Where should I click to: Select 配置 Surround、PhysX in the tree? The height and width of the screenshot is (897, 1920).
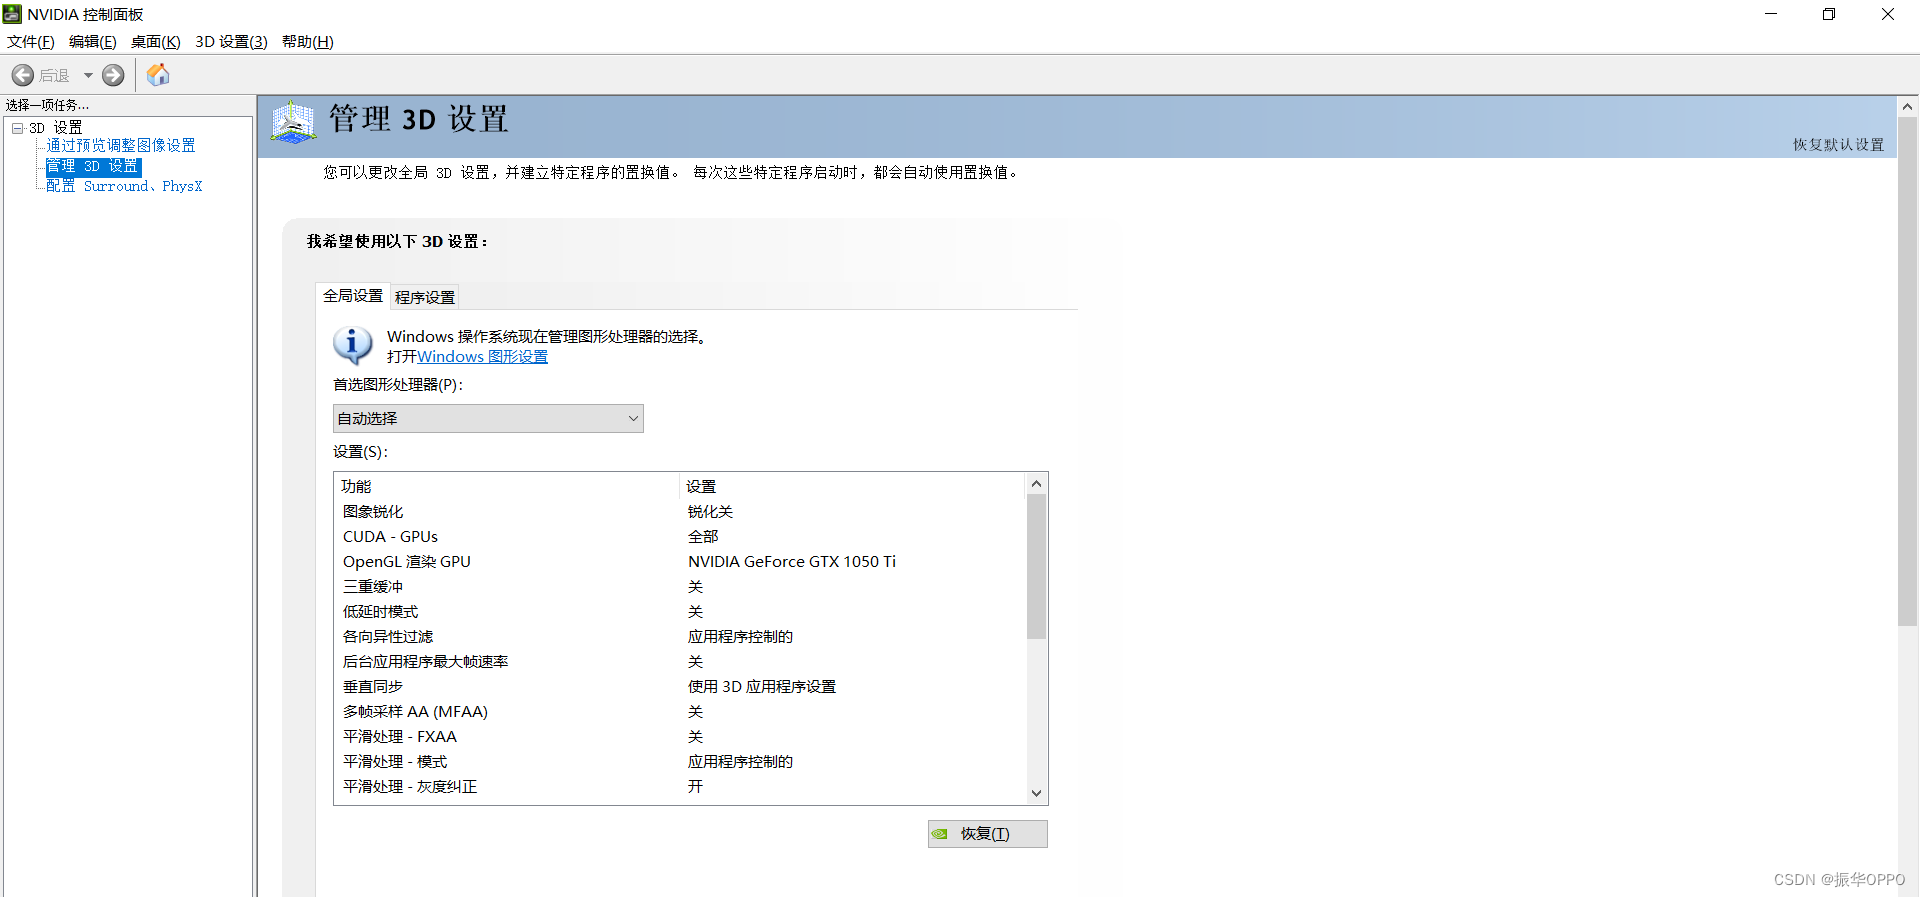tap(124, 186)
